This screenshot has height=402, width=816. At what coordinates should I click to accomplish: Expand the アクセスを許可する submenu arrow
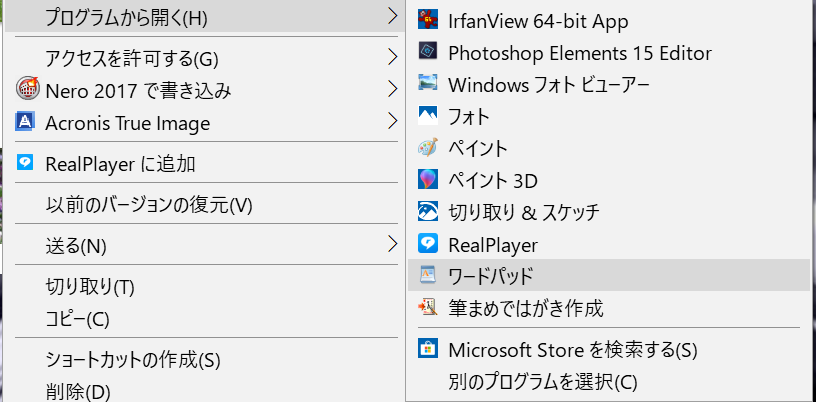[393, 57]
